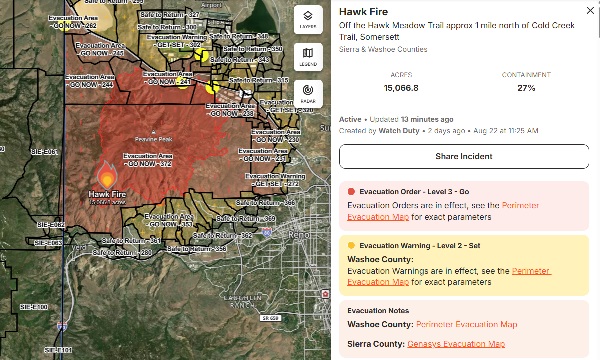Select Safe to Return - 358 label

pyautogui.click(x=196, y=249)
